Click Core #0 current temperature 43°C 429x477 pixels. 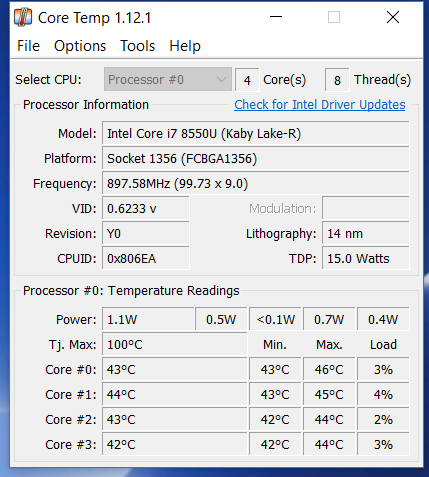pyautogui.click(x=175, y=369)
